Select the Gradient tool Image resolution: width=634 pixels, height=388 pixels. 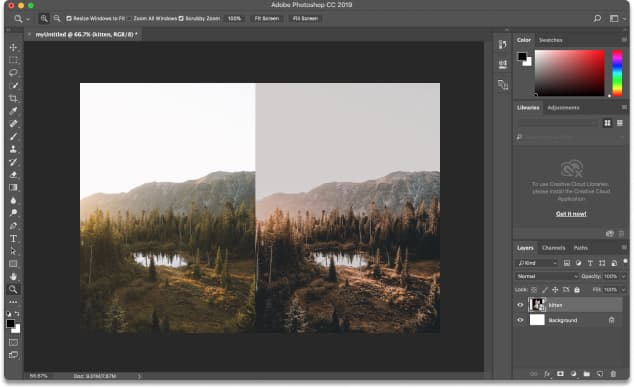pos(13,188)
